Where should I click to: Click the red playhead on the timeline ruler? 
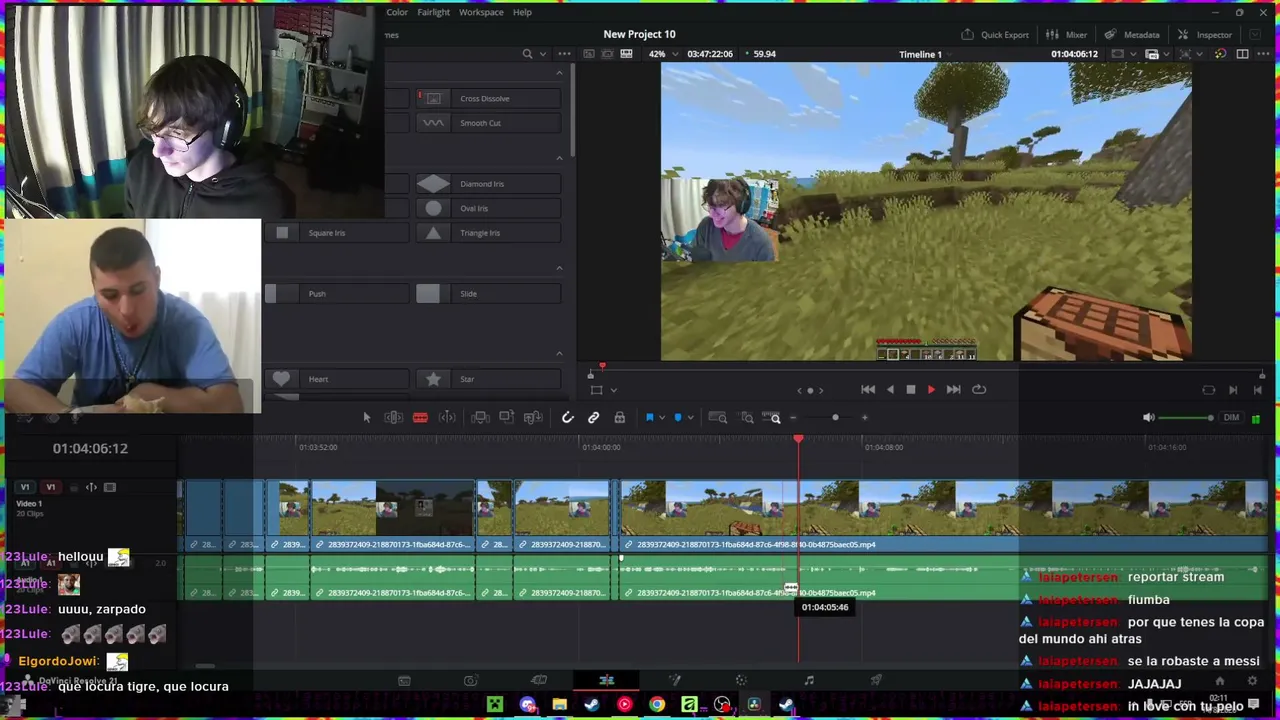click(x=798, y=440)
